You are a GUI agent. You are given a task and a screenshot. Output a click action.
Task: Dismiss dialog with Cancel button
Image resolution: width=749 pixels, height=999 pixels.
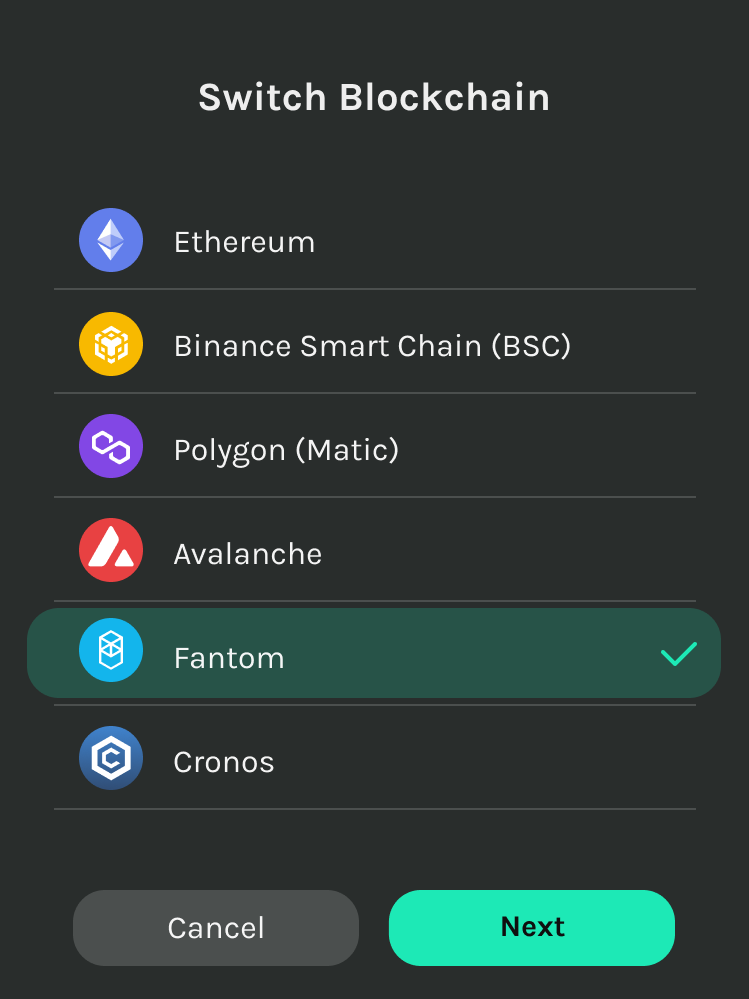point(216,928)
